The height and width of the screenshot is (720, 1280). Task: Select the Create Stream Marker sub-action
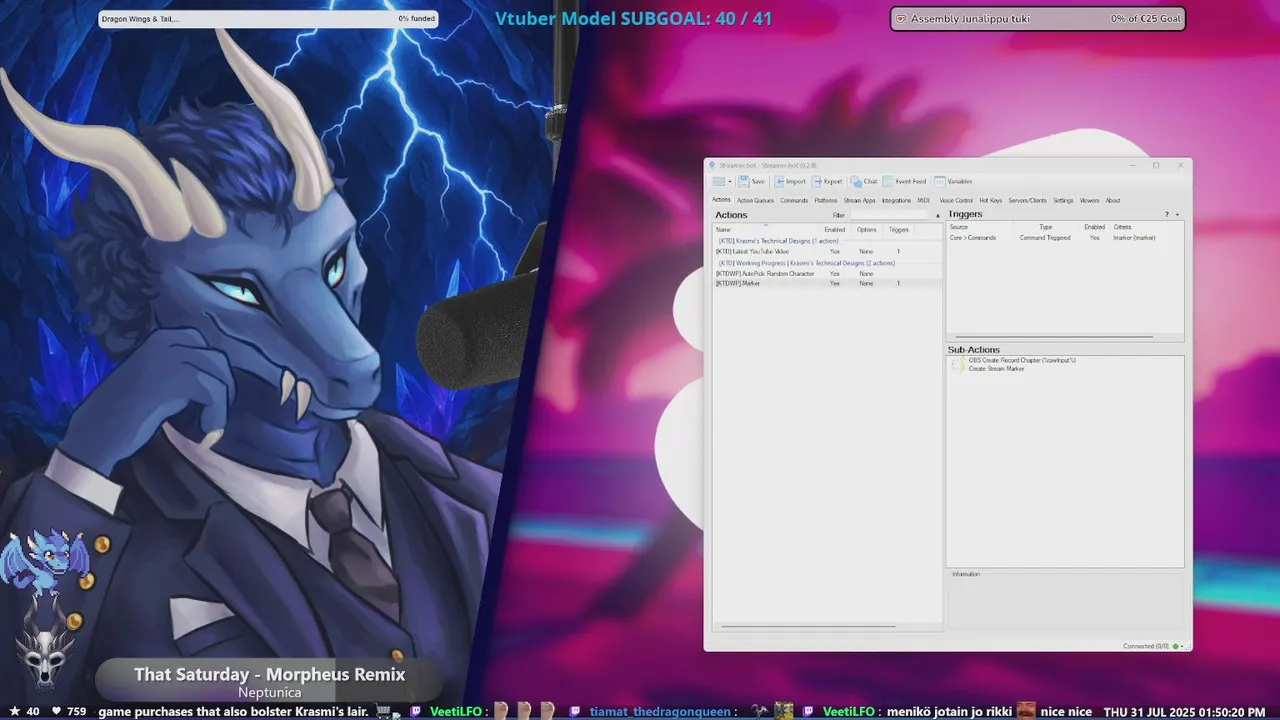996,369
